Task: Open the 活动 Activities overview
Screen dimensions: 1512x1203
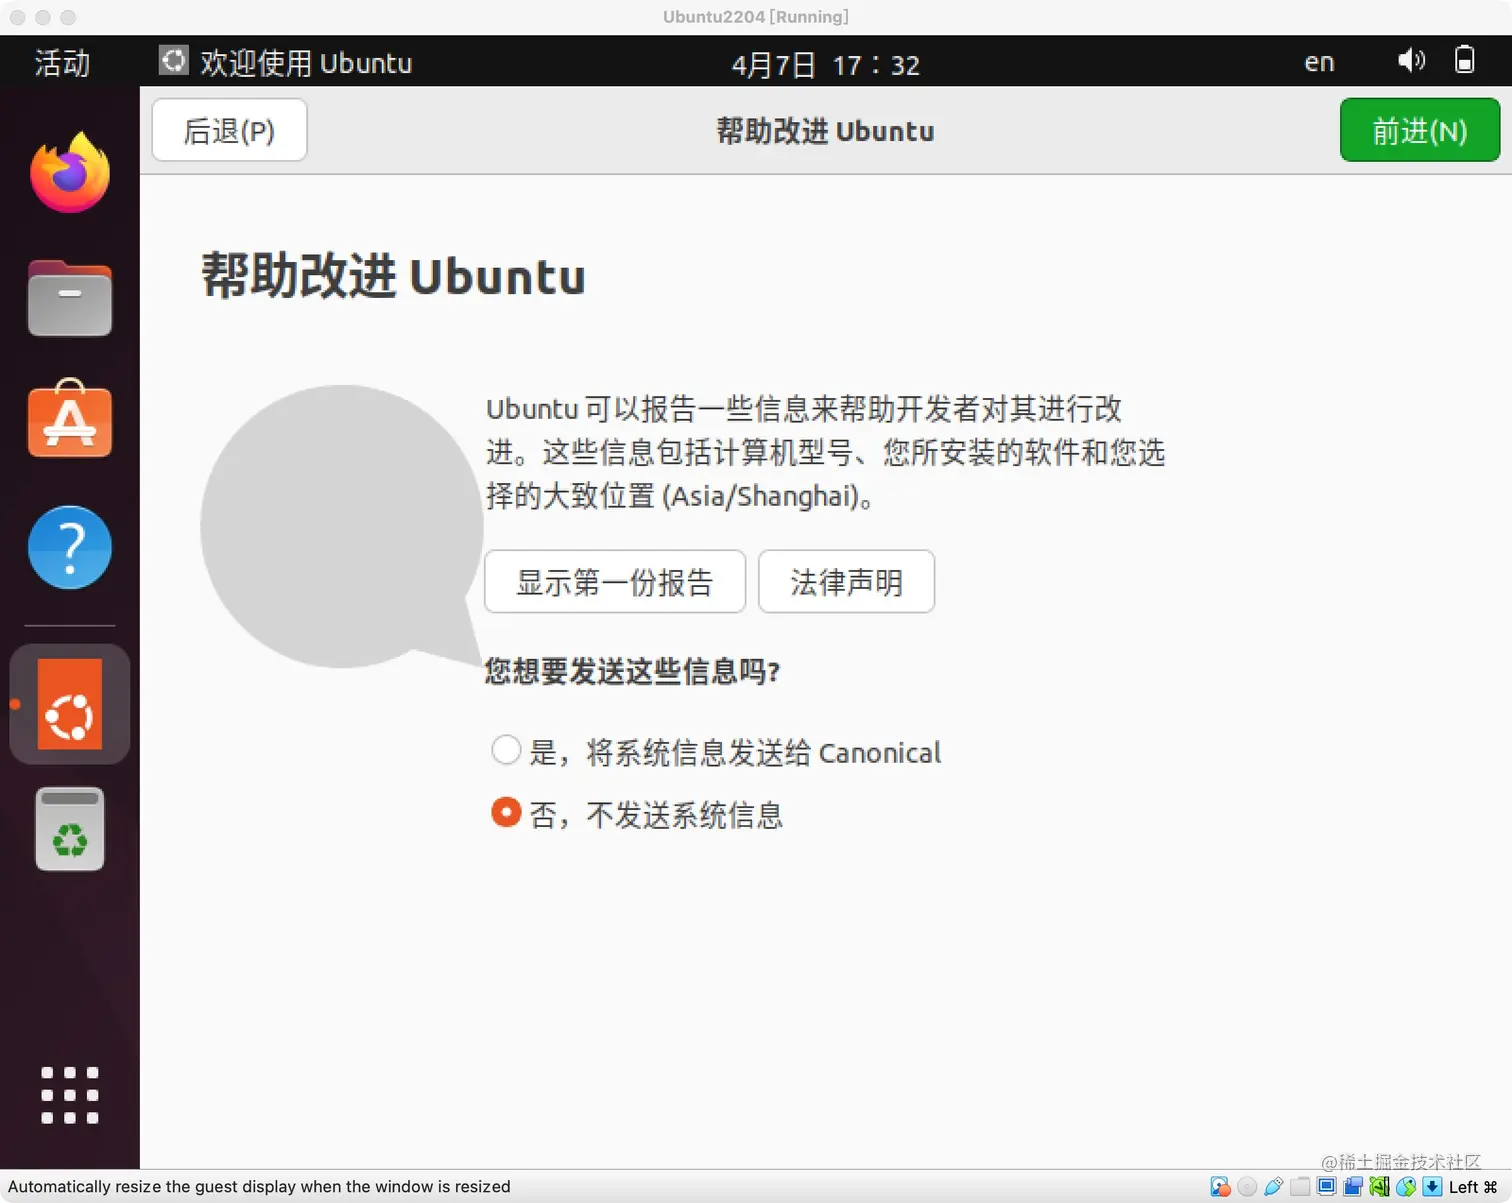Action: [62, 62]
